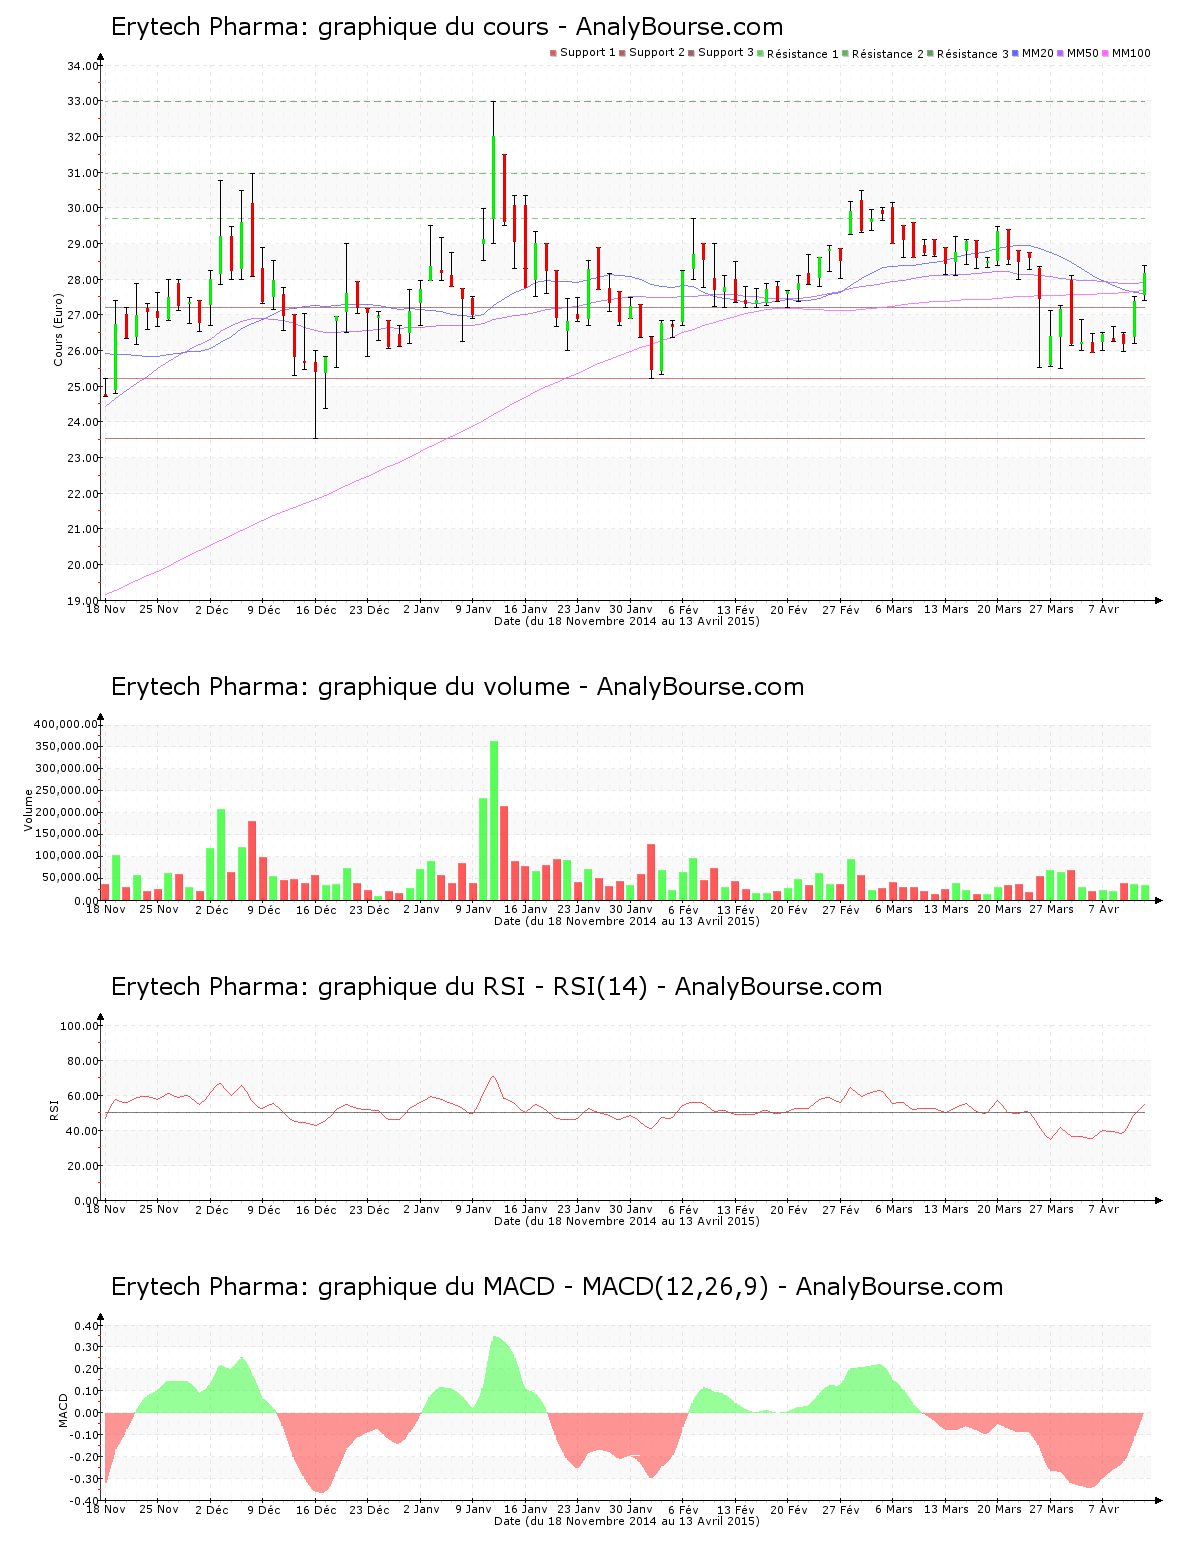The height and width of the screenshot is (1550, 1200).
Task: Select the 'Résistance 2' legend label
Action: [887, 54]
